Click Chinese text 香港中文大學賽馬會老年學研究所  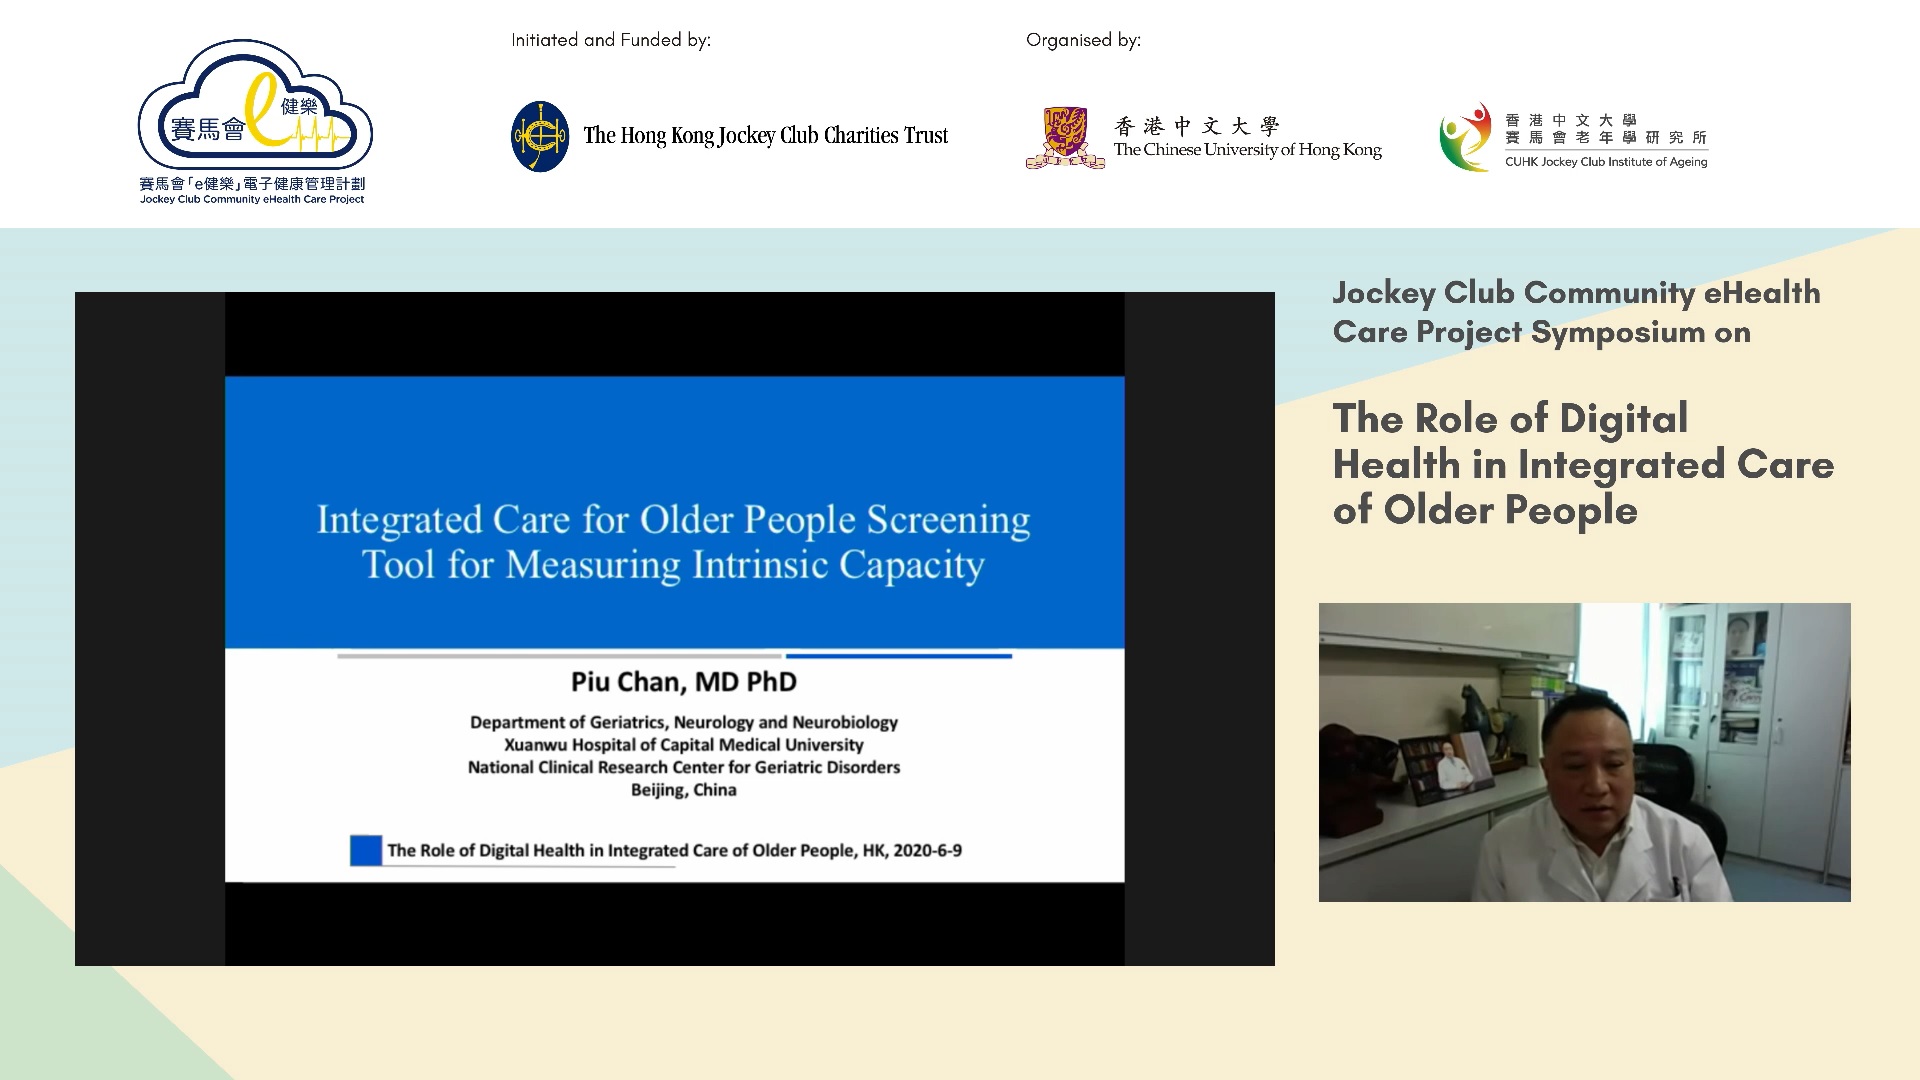click(1606, 128)
